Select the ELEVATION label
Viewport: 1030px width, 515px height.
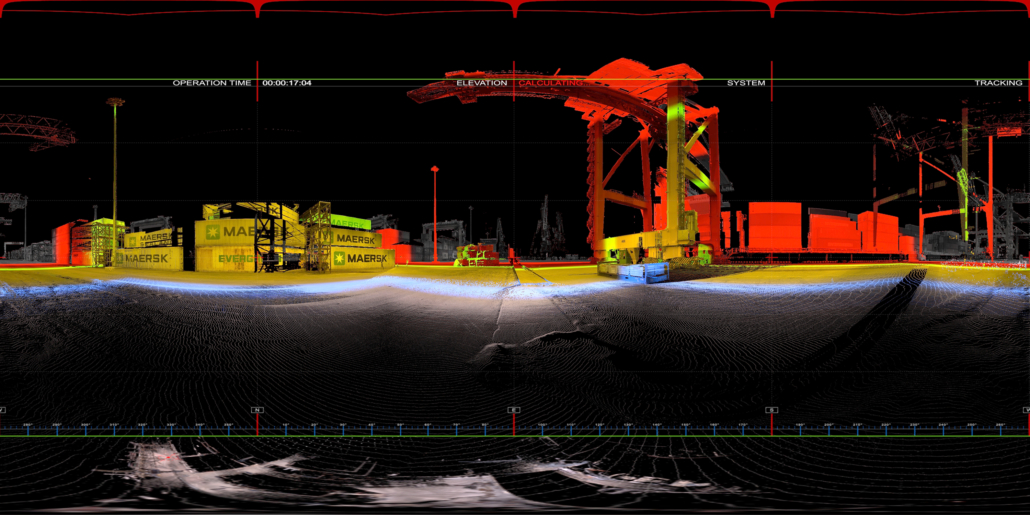(x=482, y=83)
